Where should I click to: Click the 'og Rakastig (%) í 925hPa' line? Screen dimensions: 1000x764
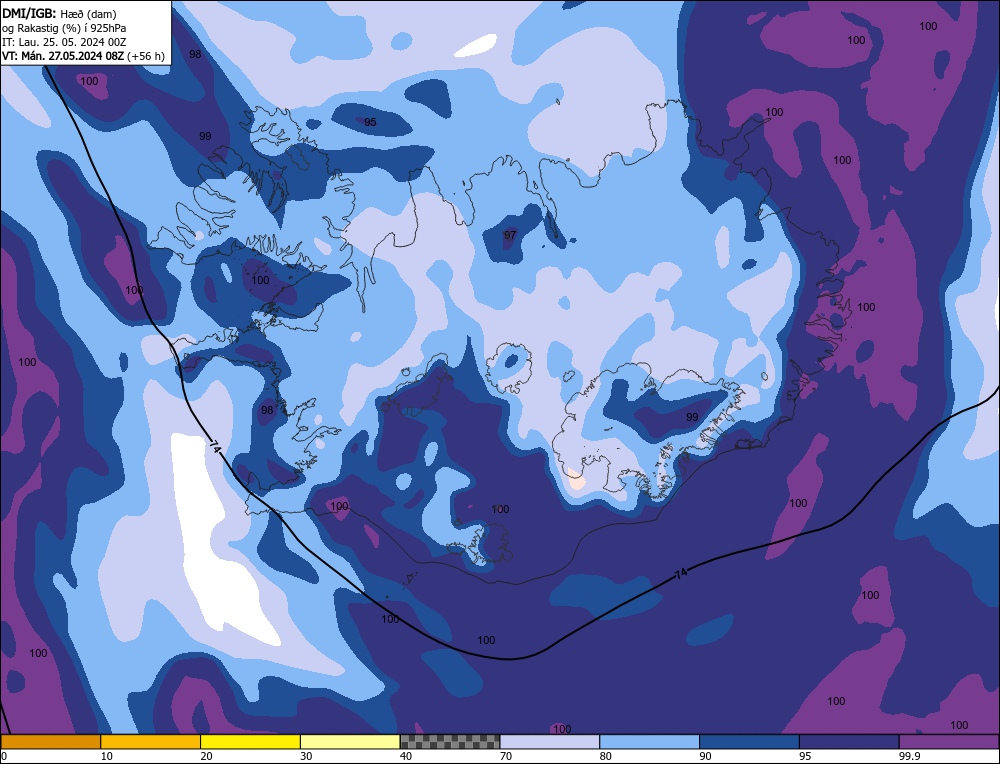(x=64, y=28)
